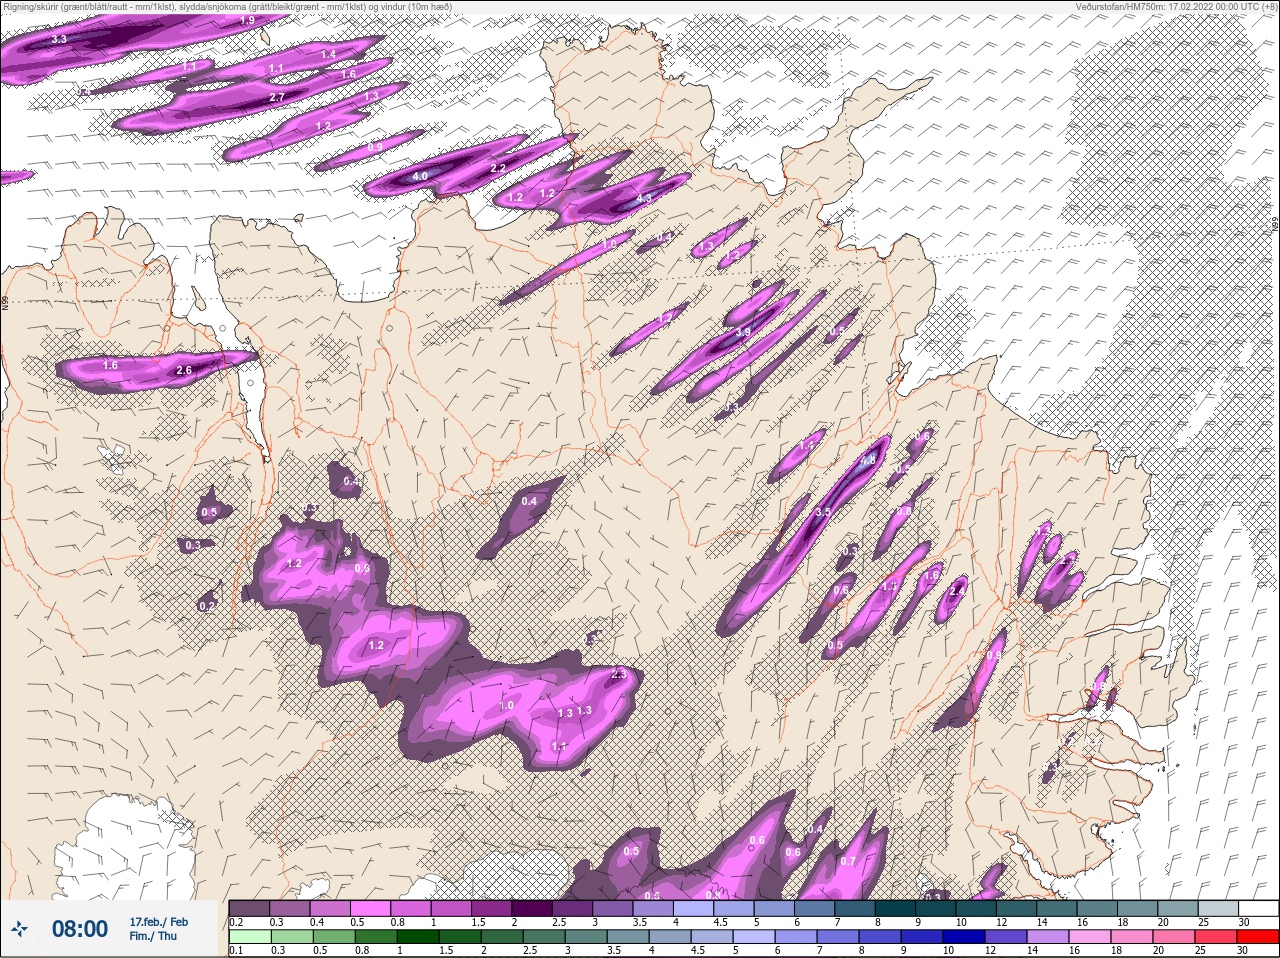Click the precipitation value 2.2 on the map

498,168
